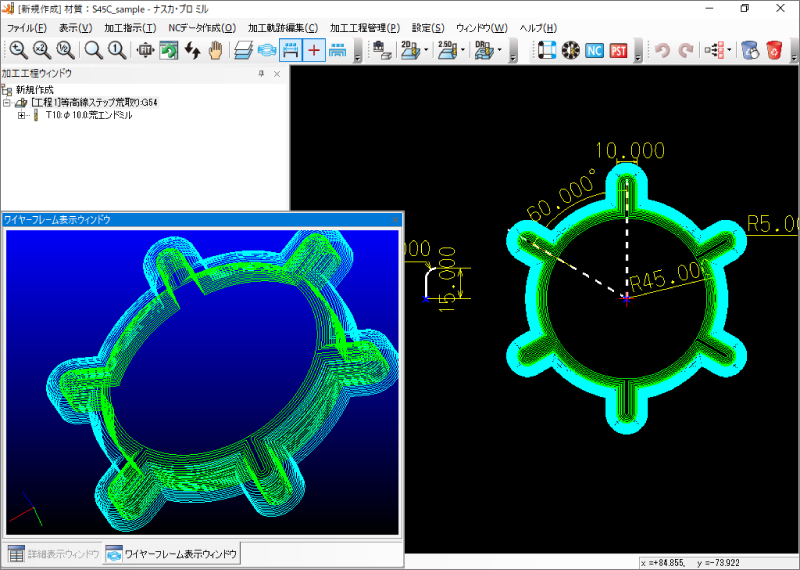The width and height of the screenshot is (800, 570).
Task: Click the blue frame toolpath icon
Action: (546, 50)
